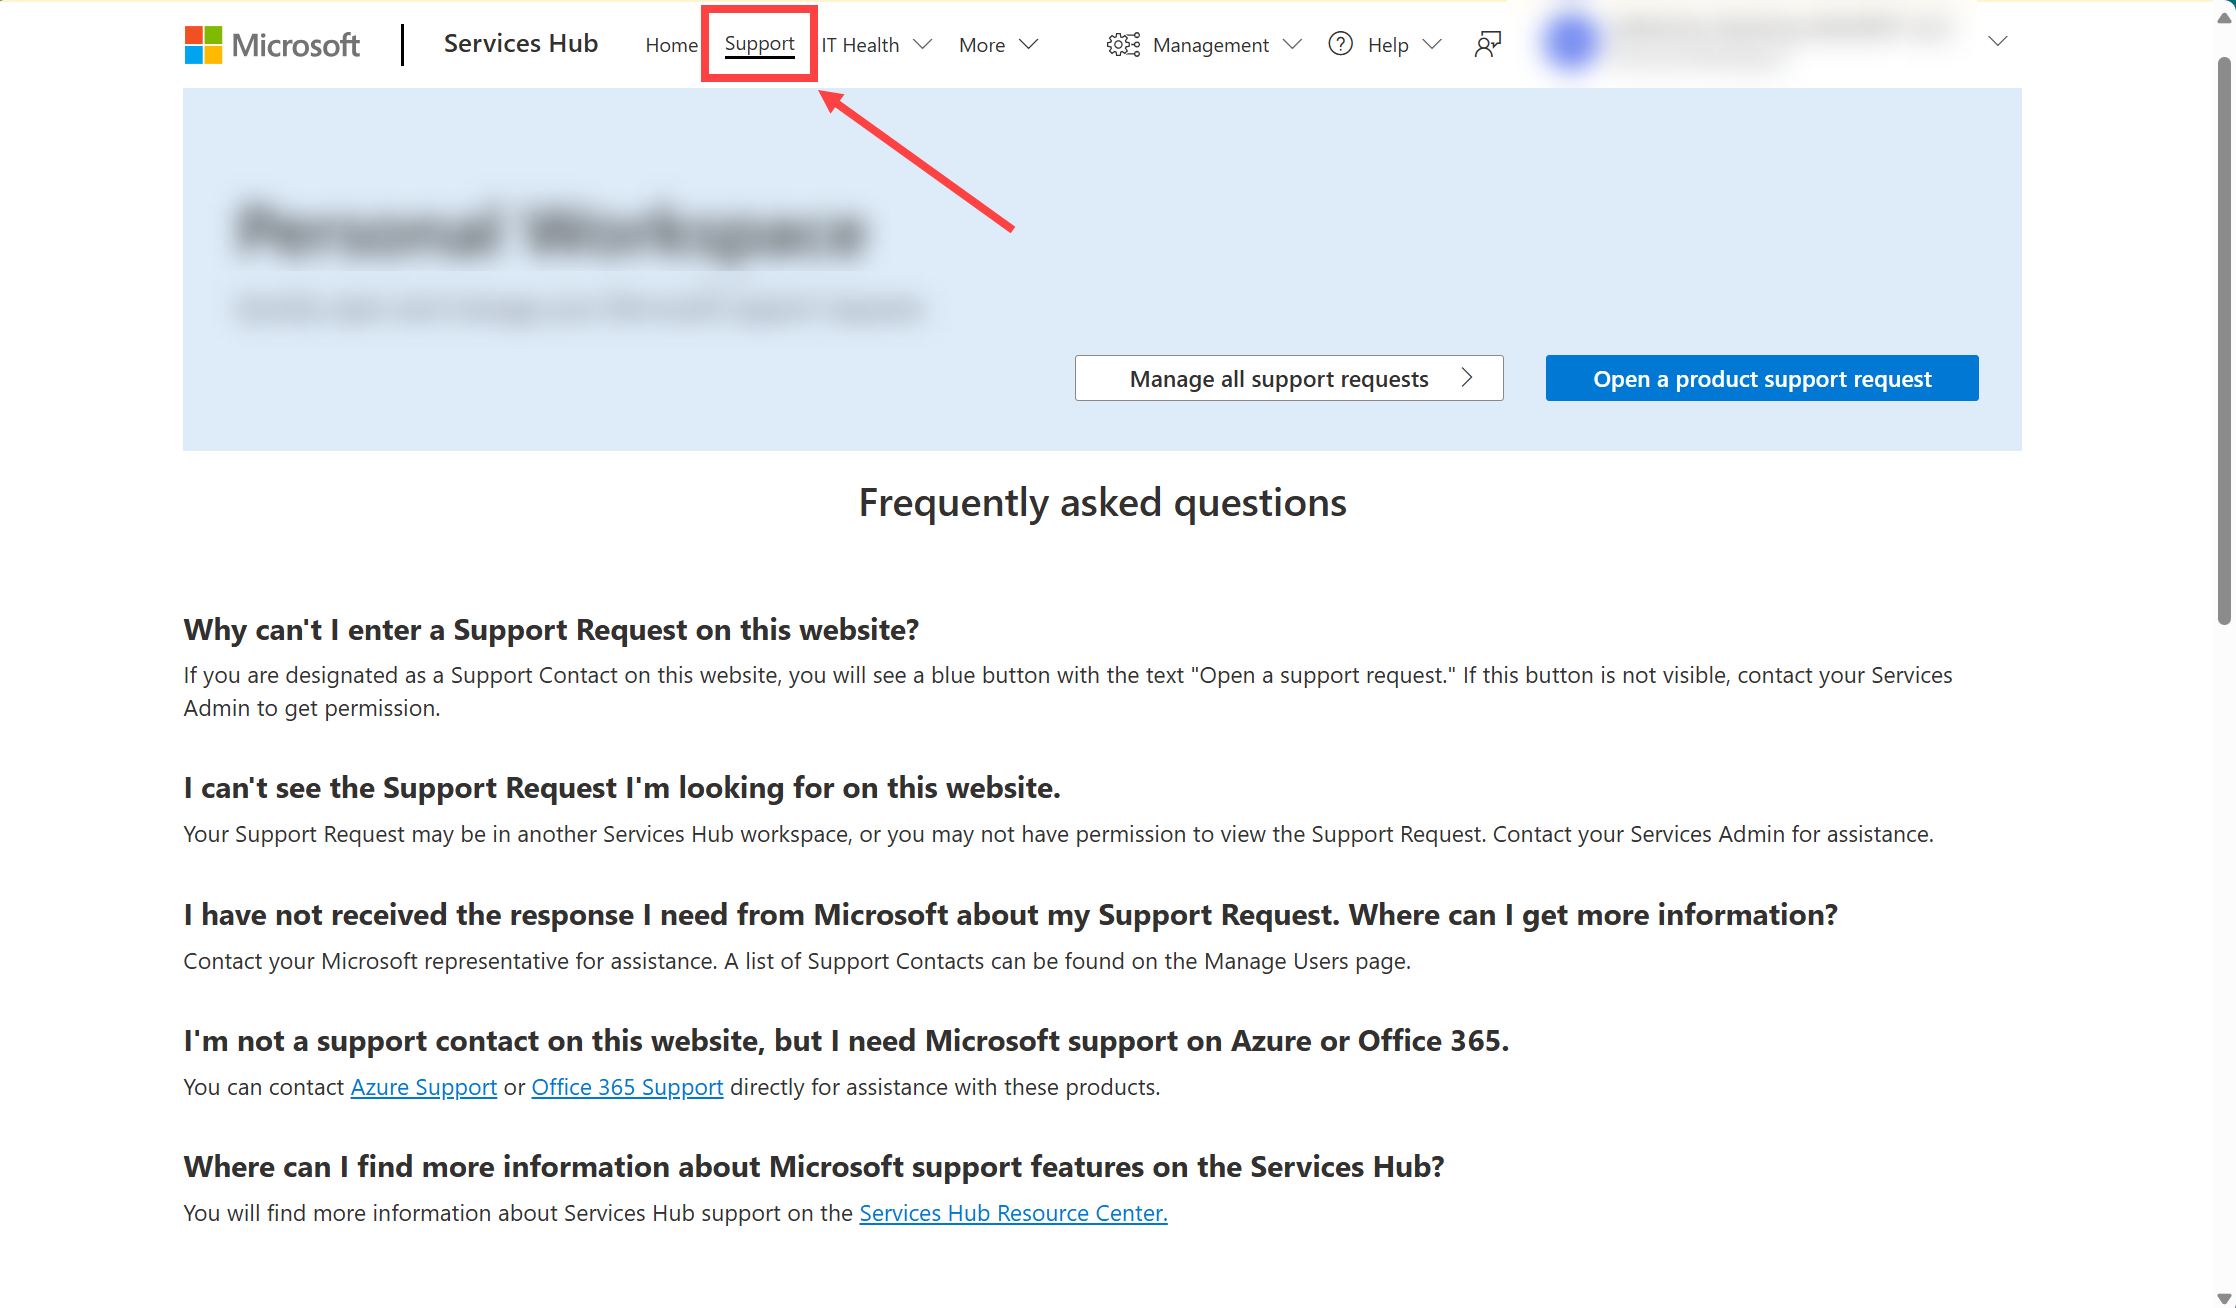Click Manage all support requests chevron arrow
Image resolution: width=2236 pixels, height=1308 pixels.
click(x=1468, y=378)
